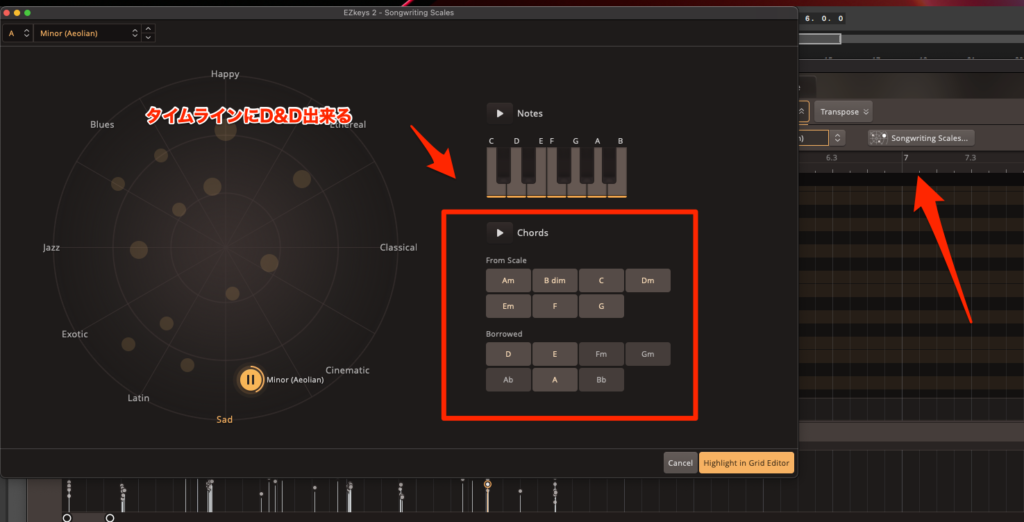
Task: Pick the scale dot near Jazz
Action: click(139, 249)
